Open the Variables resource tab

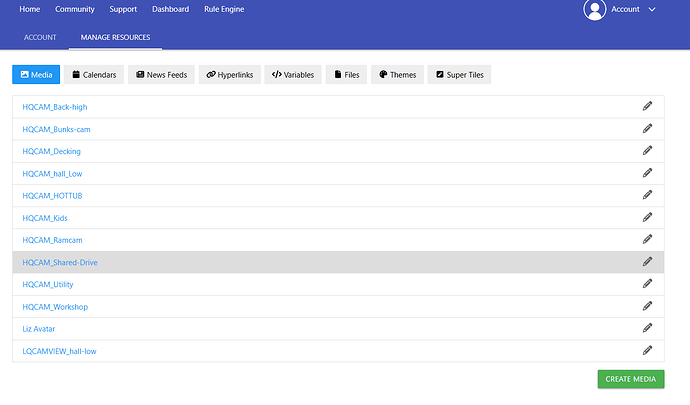[x=293, y=75]
